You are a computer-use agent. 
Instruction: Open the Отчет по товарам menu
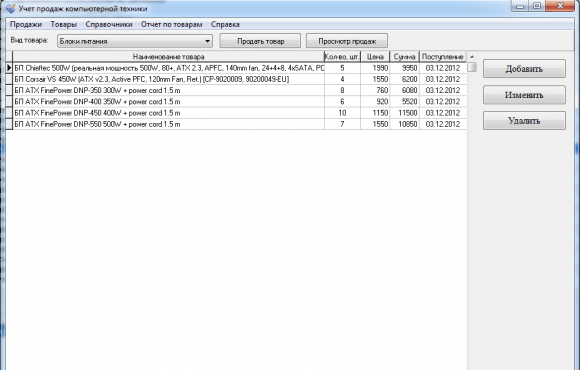tap(171, 24)
